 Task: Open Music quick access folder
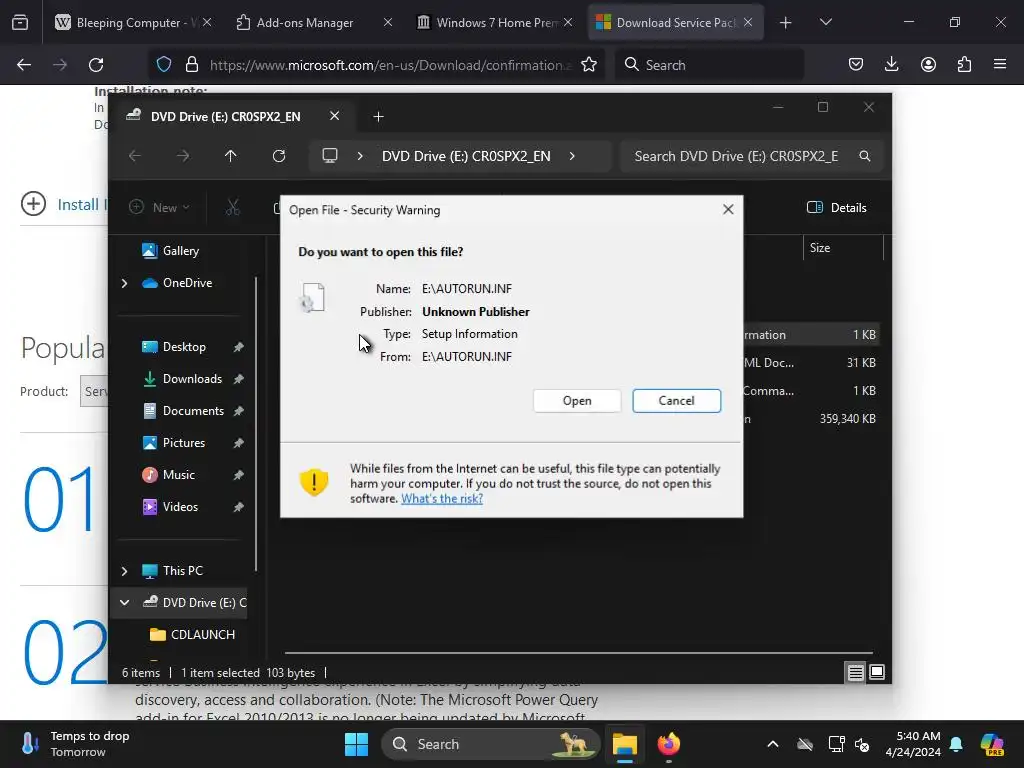179,475
